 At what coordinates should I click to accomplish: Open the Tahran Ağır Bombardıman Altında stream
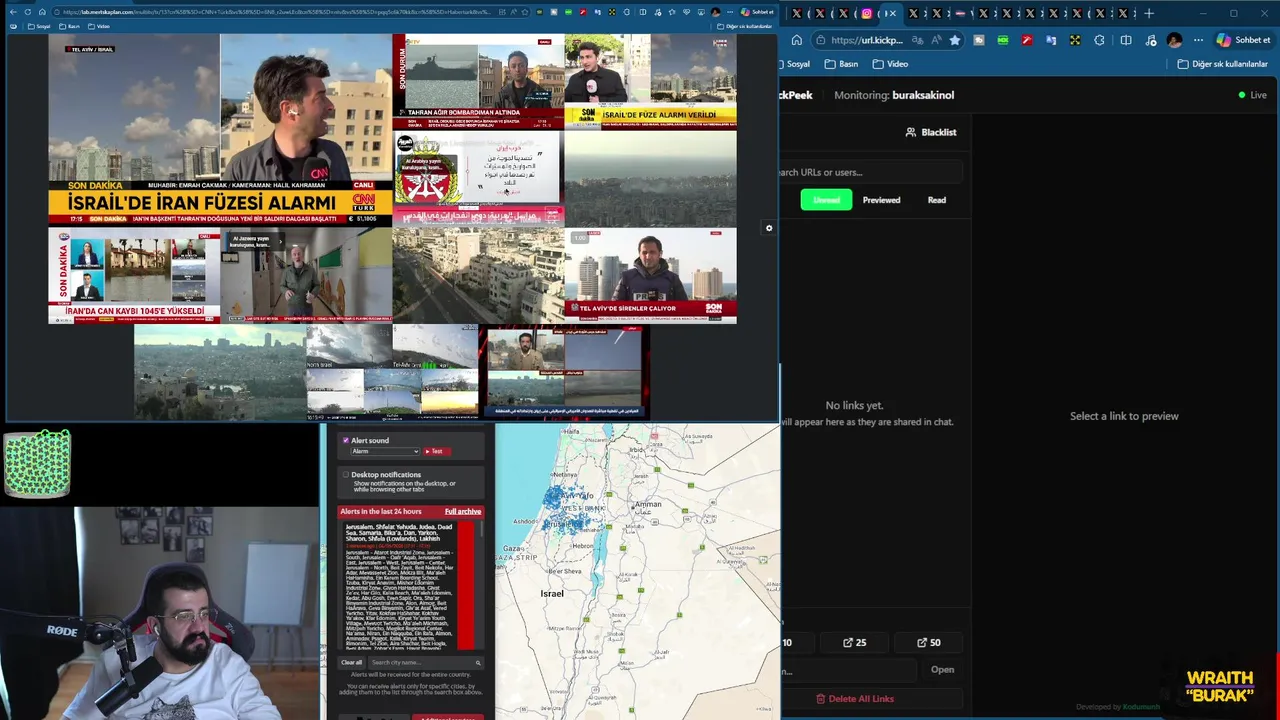(x=478, y=81)
